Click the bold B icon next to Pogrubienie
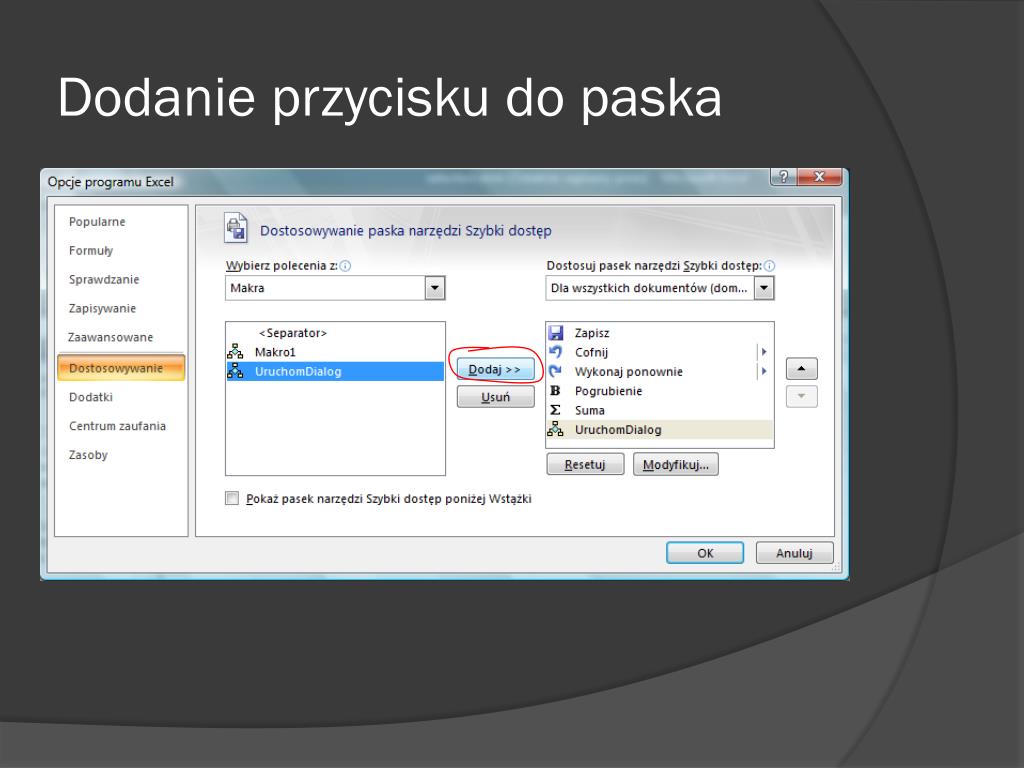Image resolution: width=1024 pixels, height=768 pixels. [x=555, y=391]
